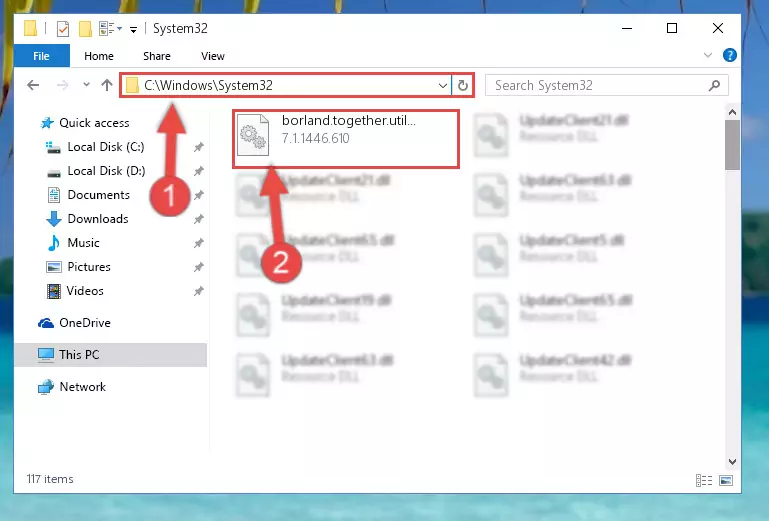Open Help with the blue question icon
Screen dimensions: 769x521
click(x=730, y=55)
